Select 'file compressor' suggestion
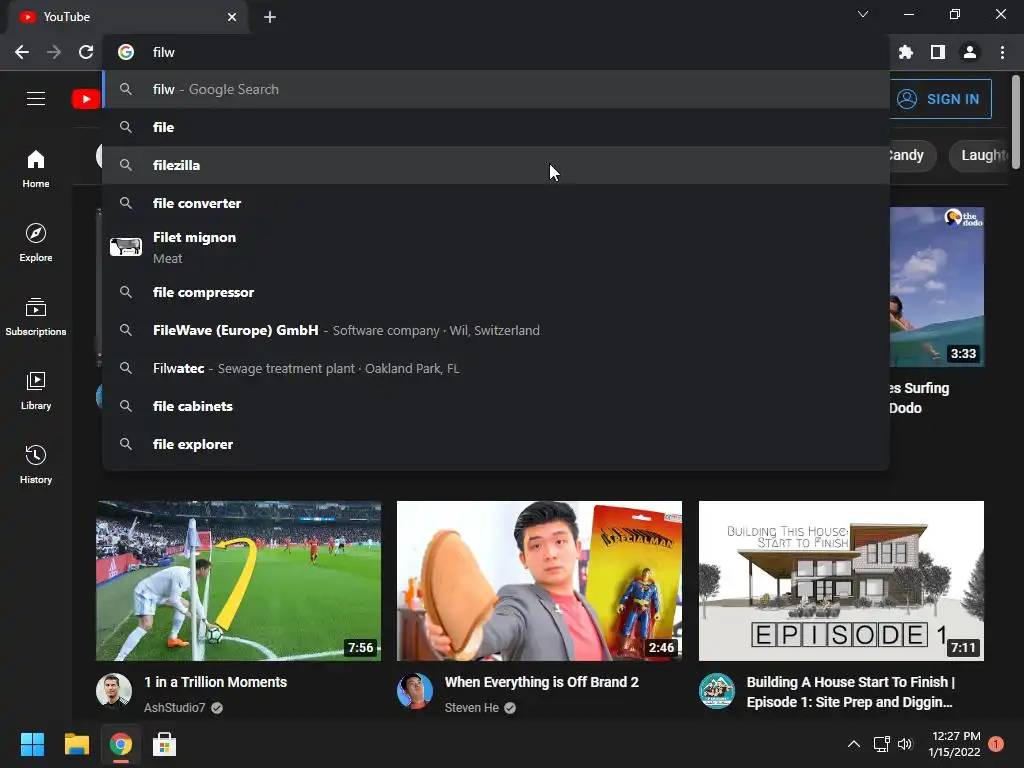 (x=496, y=293)
